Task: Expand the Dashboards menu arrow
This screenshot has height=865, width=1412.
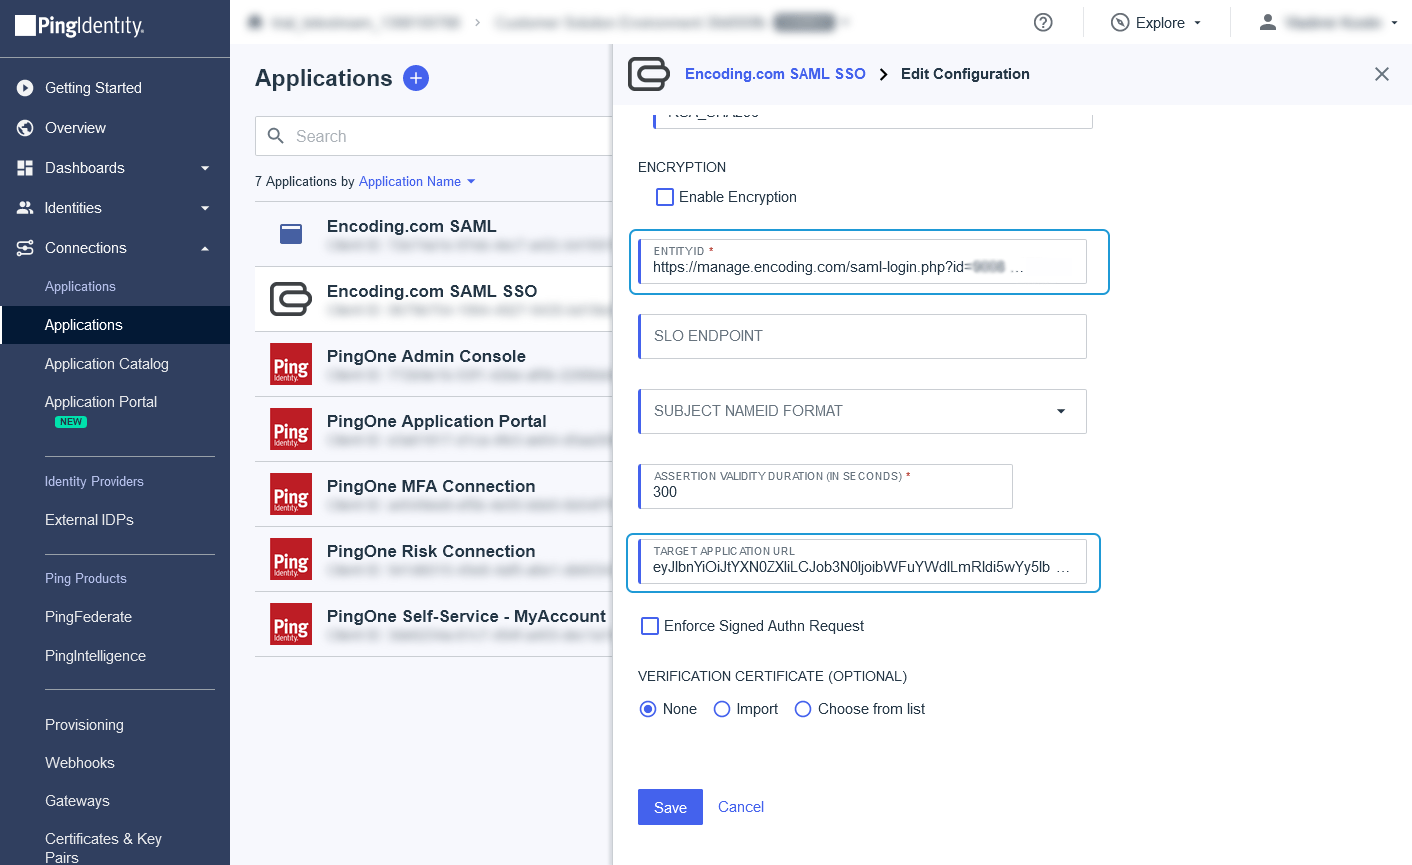Action: click(205, 168)
